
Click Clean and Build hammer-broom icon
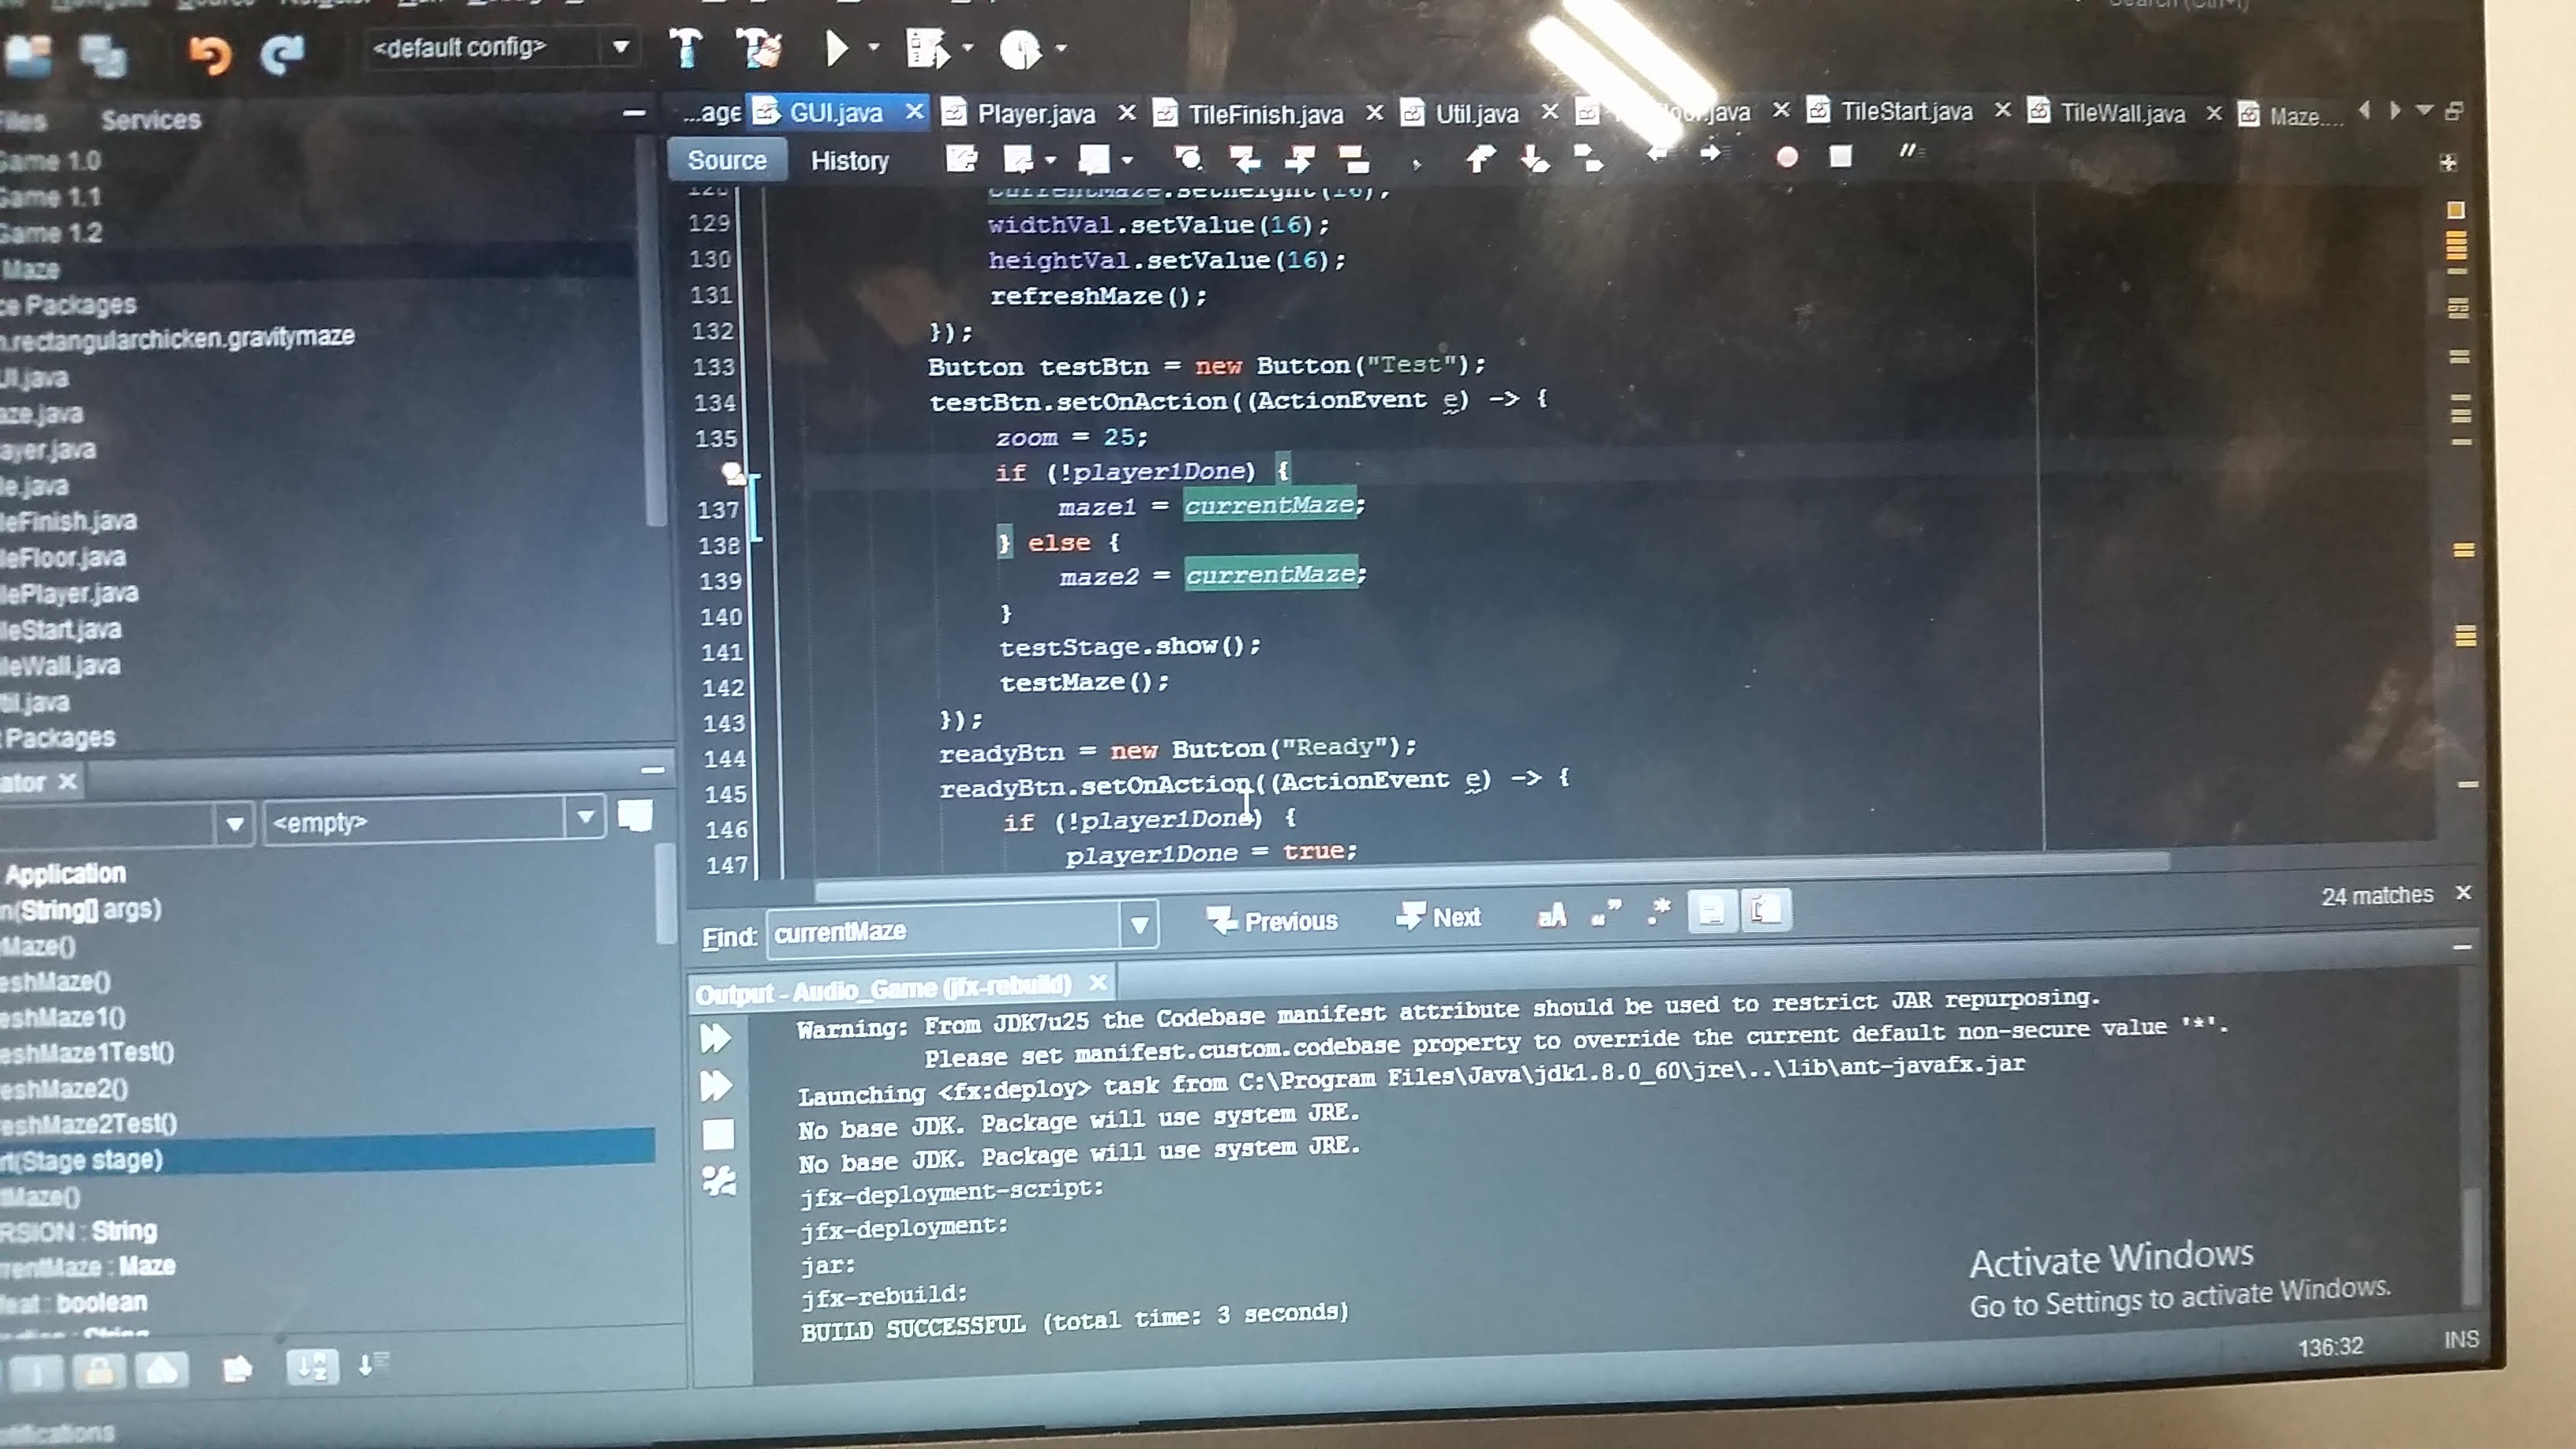pos(758,47)
